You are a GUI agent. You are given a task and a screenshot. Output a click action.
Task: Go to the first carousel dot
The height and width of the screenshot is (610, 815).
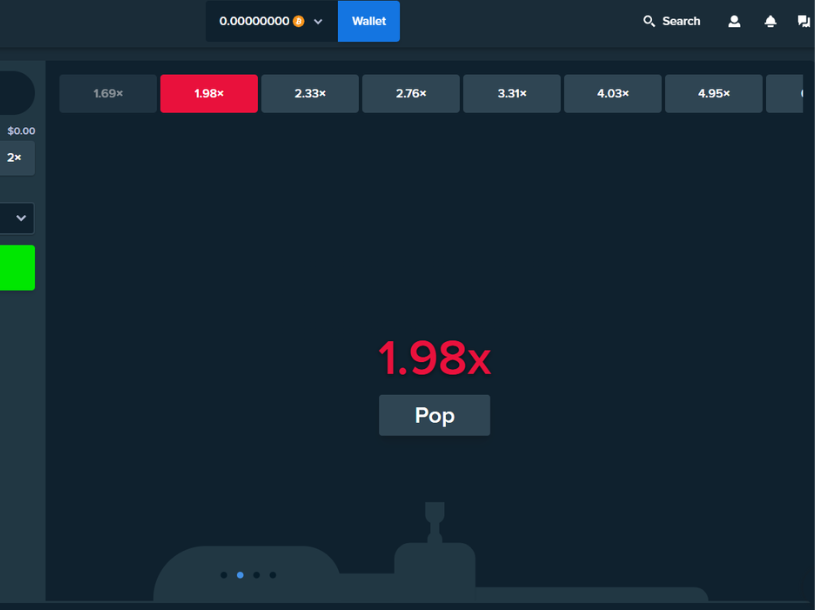pyautogui.click(x=224, y=575)
